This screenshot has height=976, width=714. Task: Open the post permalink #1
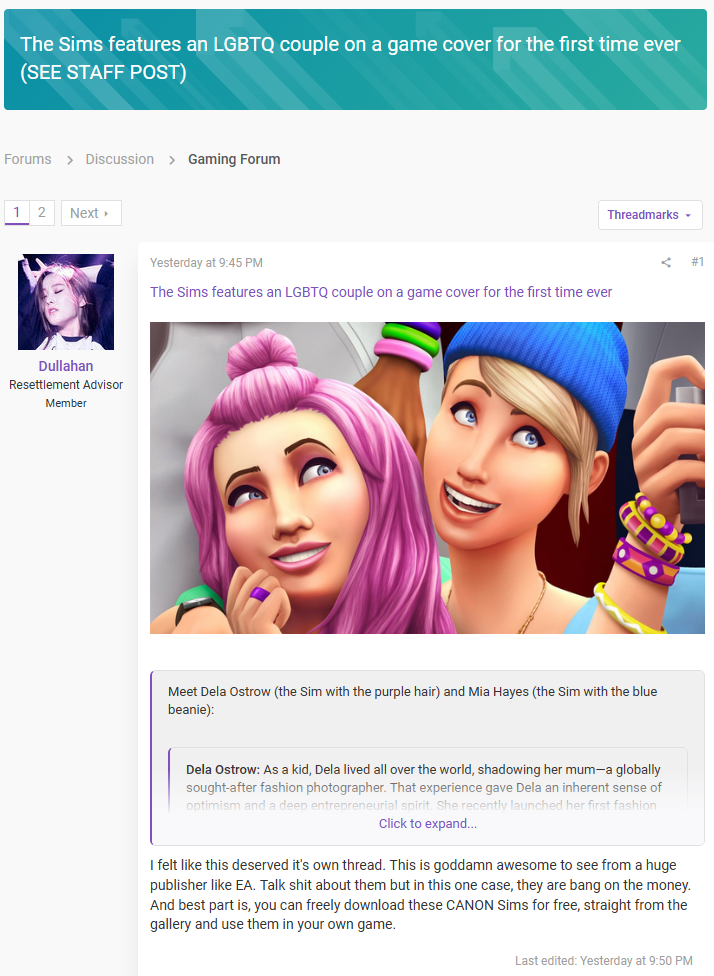click(697, 262)
